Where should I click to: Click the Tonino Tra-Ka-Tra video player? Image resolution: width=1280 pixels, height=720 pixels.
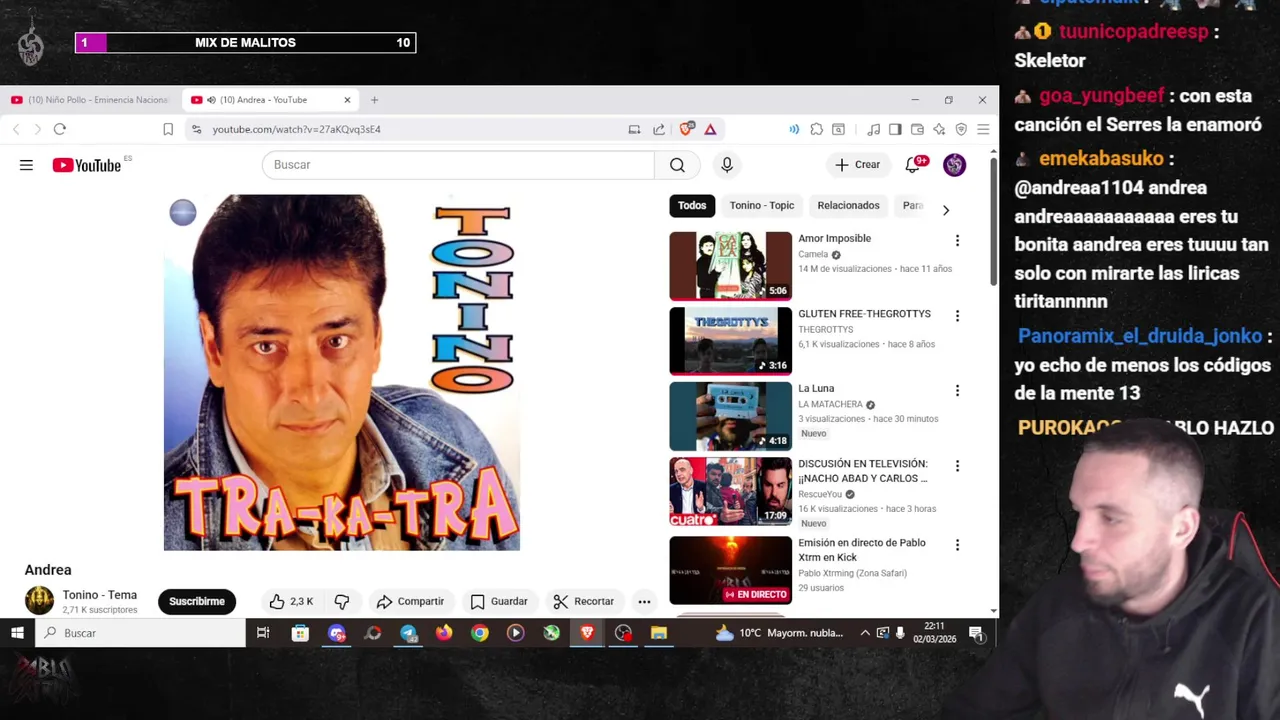[342, 372]
